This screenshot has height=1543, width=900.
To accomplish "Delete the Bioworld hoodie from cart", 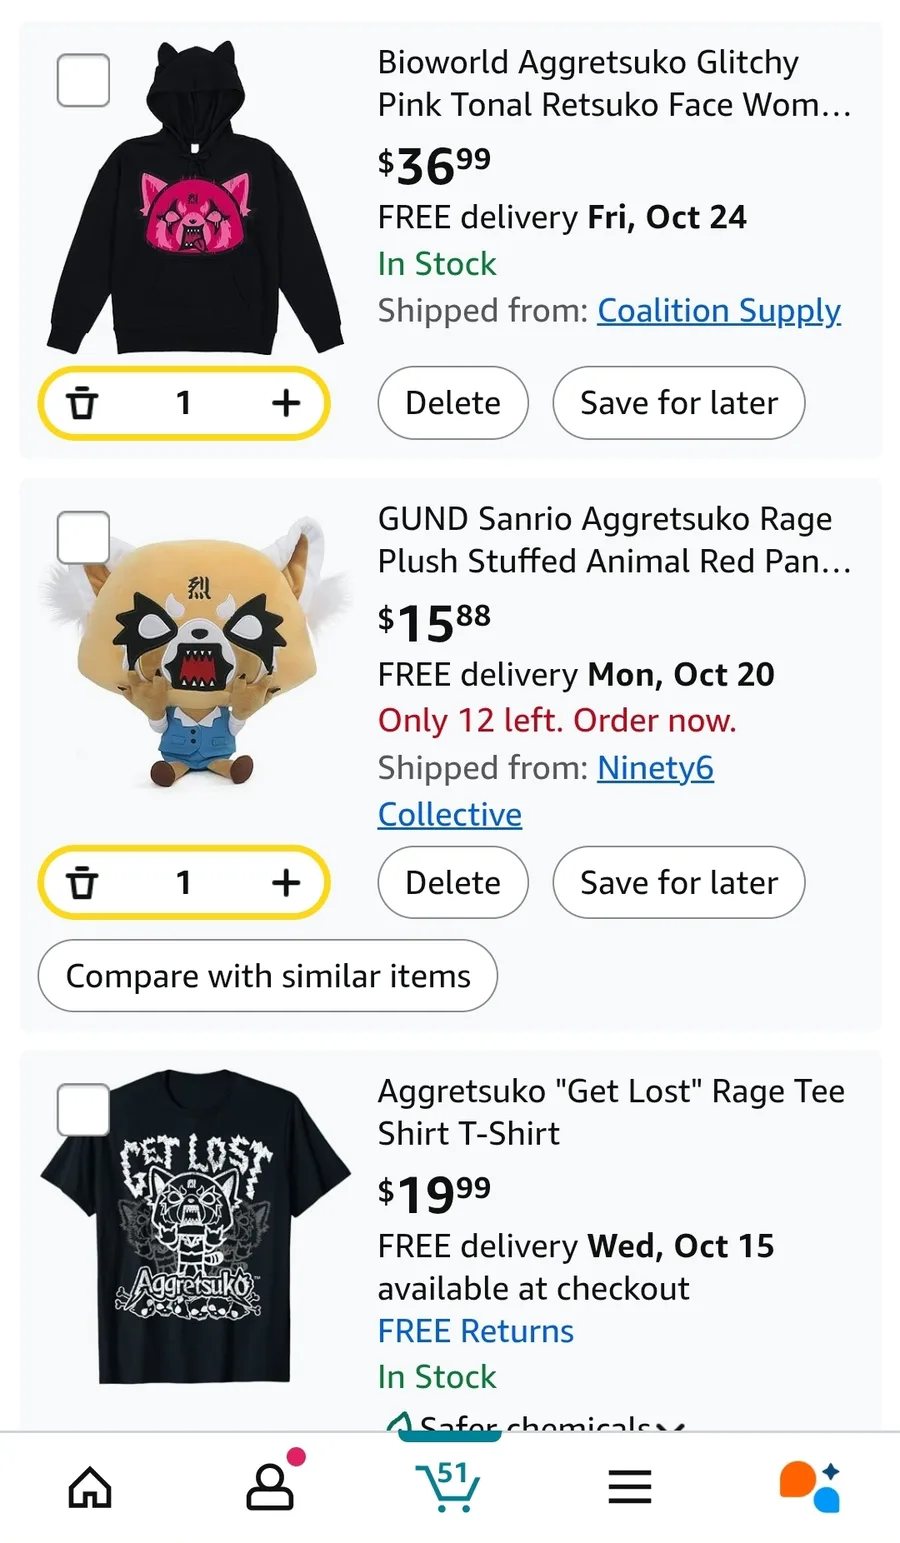I will [x=452, y=403].
